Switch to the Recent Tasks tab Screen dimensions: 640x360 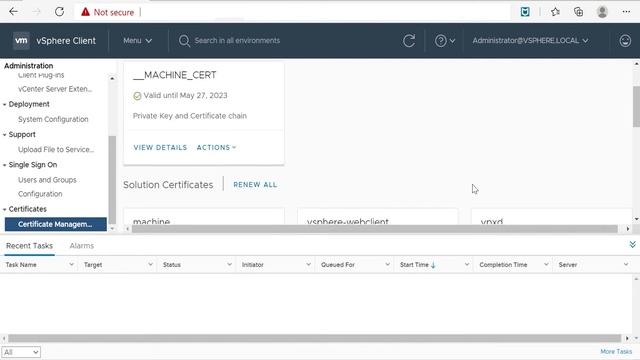29,246
